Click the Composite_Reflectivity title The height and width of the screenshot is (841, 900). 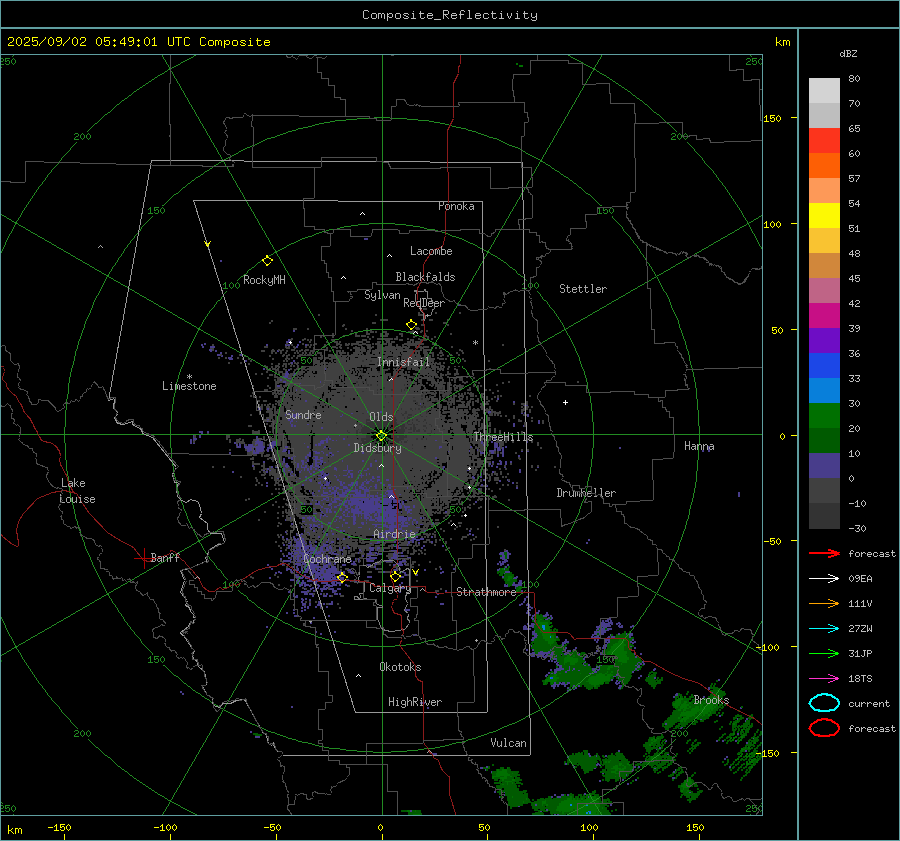click(450, 15)
